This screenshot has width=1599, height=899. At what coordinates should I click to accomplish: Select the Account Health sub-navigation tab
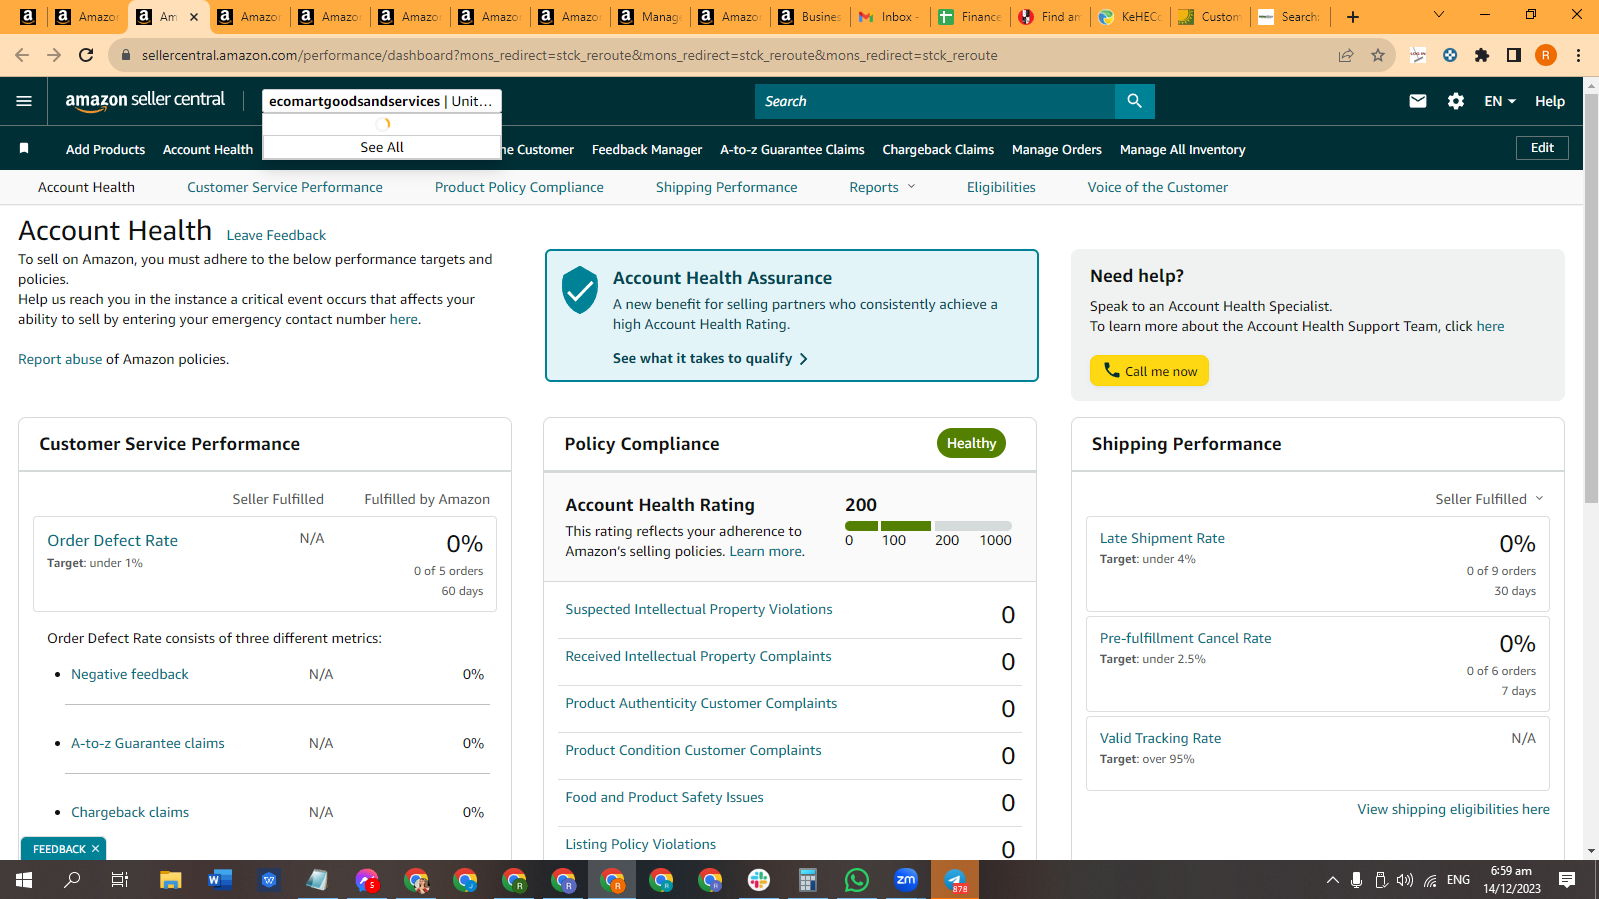coord(86,187)
